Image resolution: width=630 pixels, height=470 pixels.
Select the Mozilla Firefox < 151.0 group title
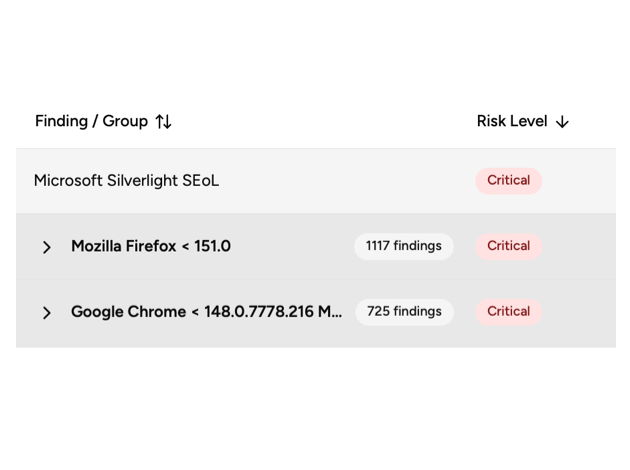click(151, 246)
